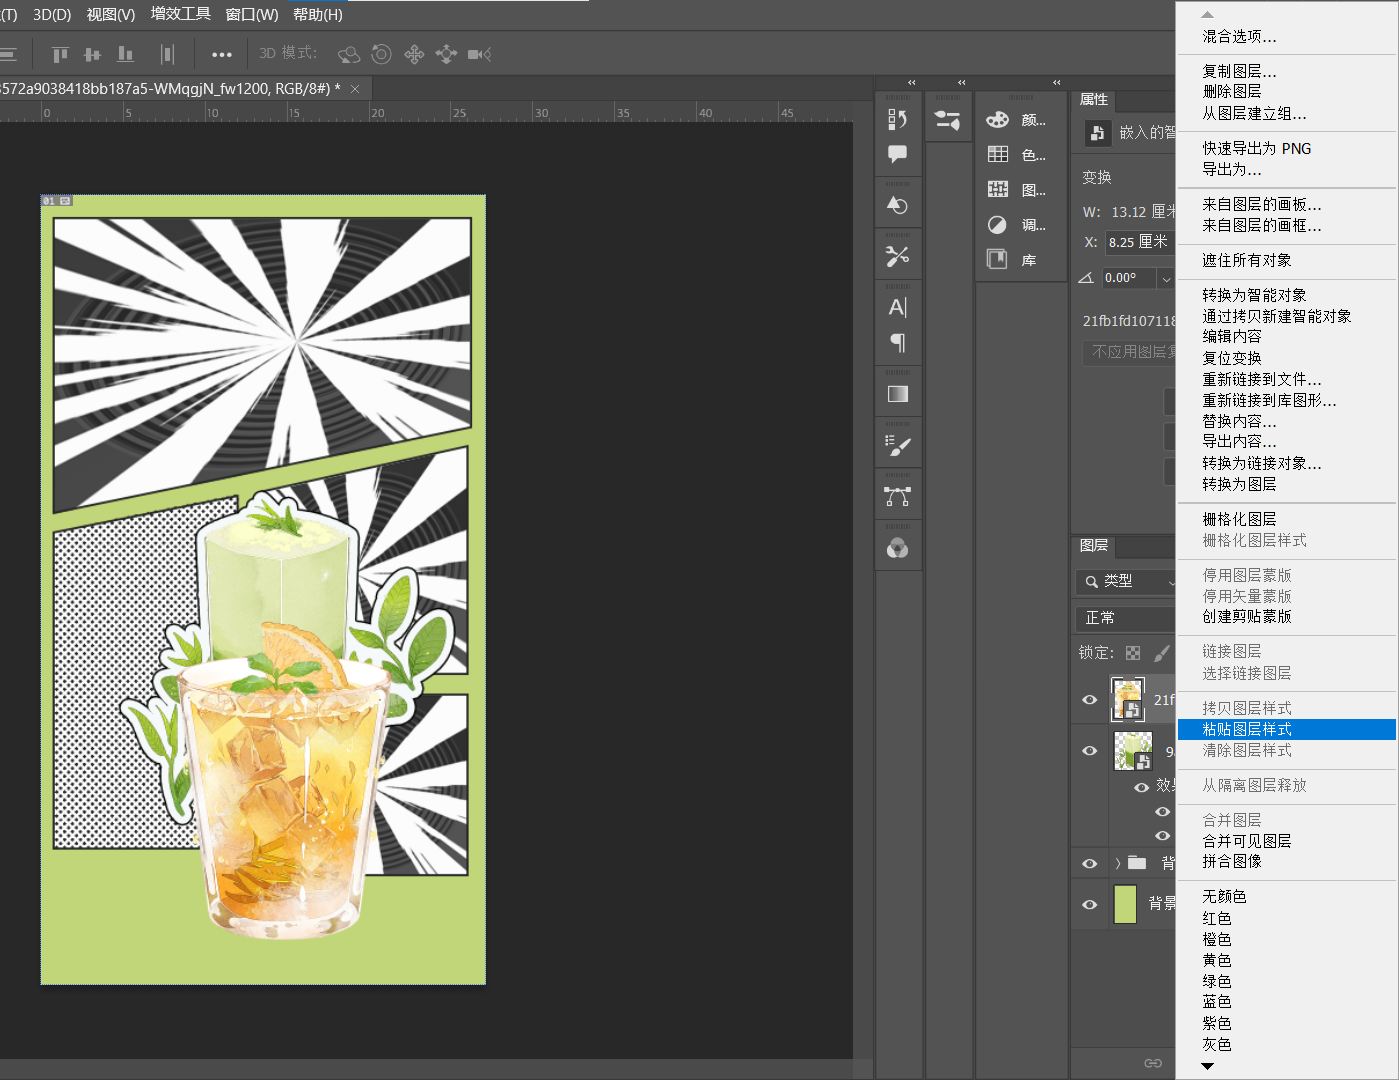Toggle the lock transparent pixels checkerboard icon
The width and height of the screenshot is (1399, 1080).
1133,653
